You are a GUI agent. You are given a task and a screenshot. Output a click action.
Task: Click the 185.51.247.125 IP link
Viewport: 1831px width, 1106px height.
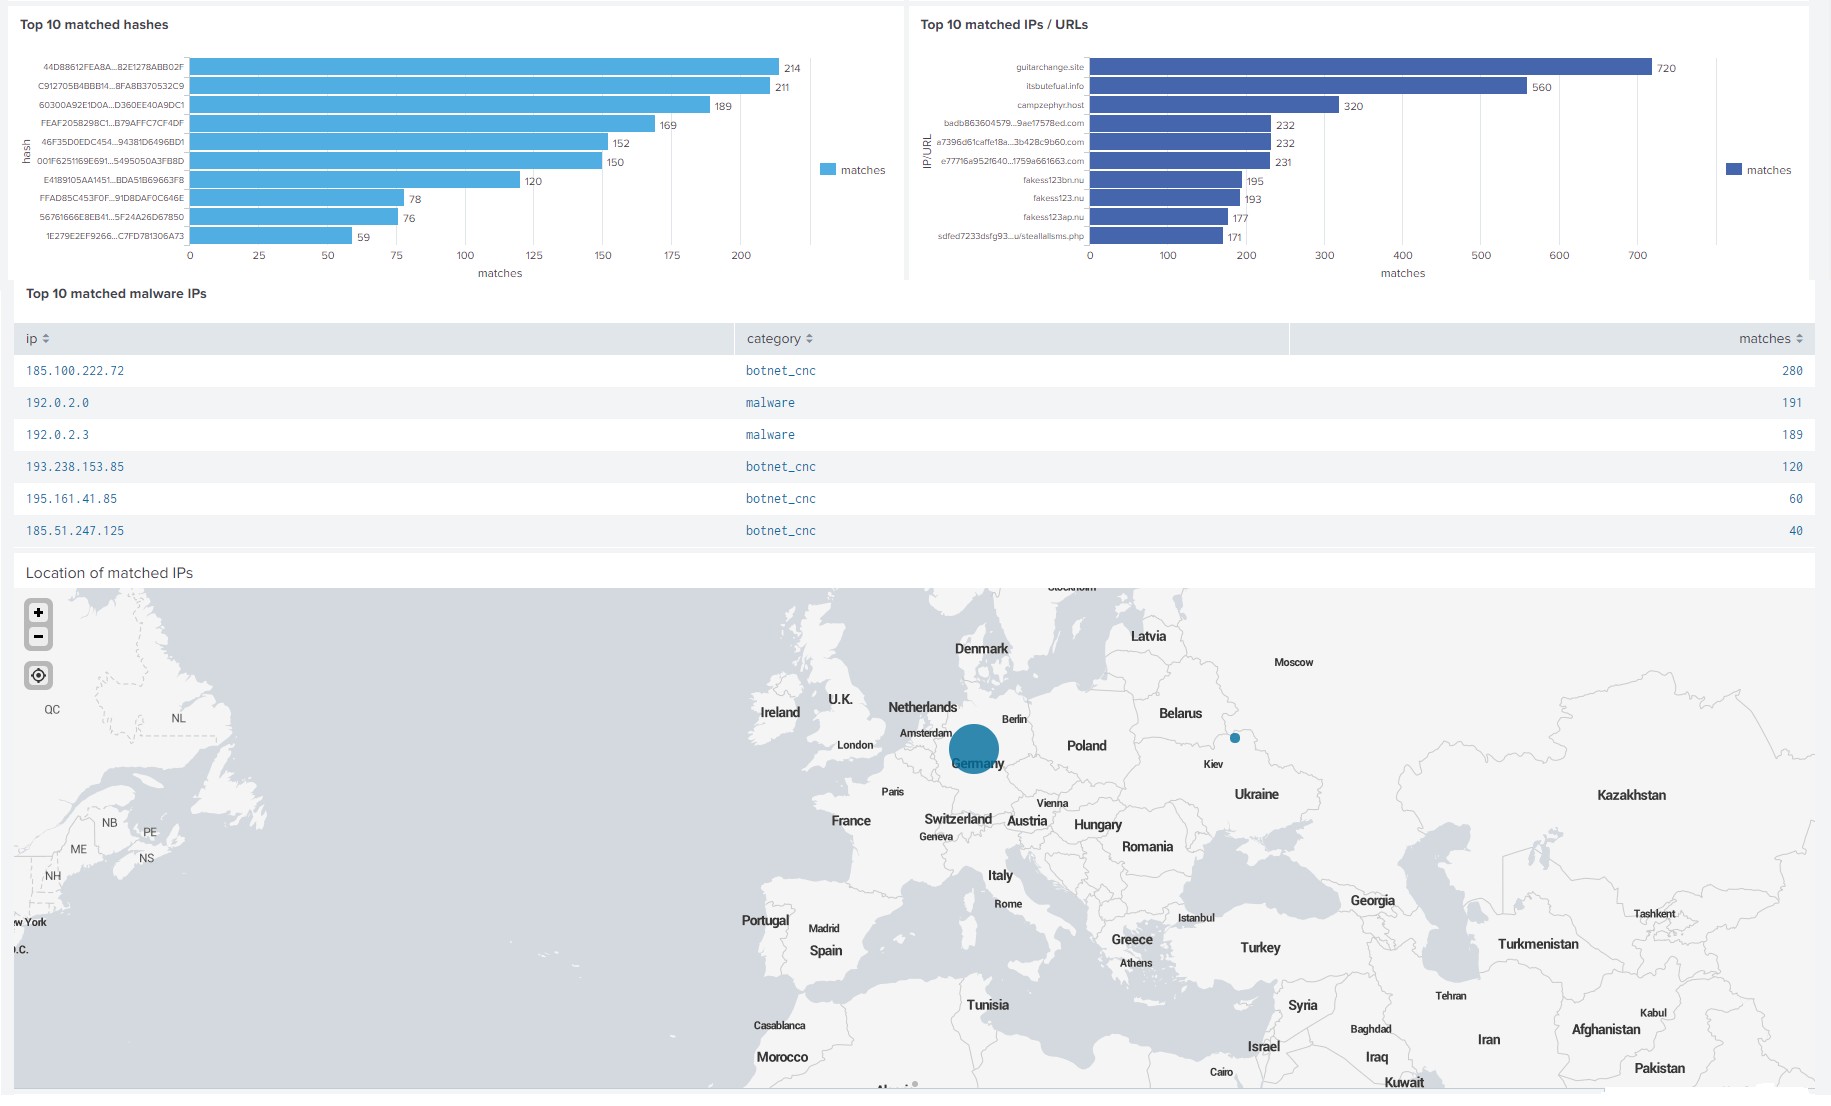75,530
